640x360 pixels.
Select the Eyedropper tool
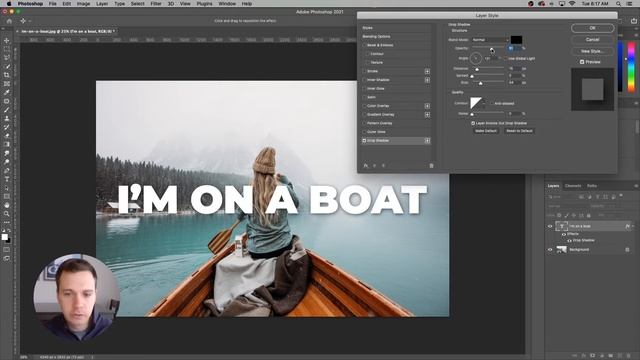[7, 92]
